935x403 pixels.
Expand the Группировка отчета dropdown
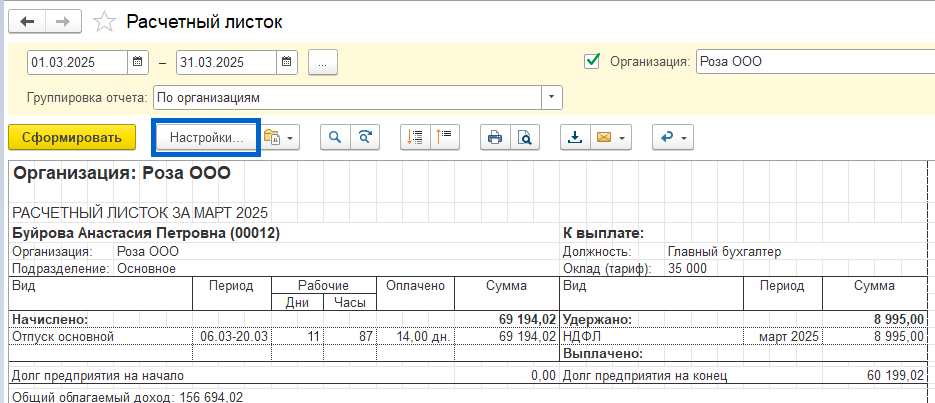(x=552, y=98)
